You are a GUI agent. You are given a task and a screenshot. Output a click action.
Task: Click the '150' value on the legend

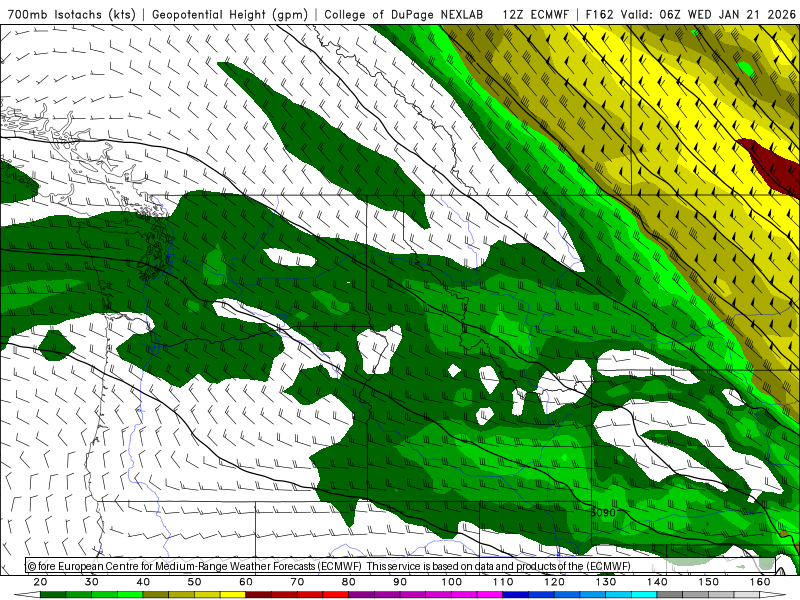[x=709, y=582]
